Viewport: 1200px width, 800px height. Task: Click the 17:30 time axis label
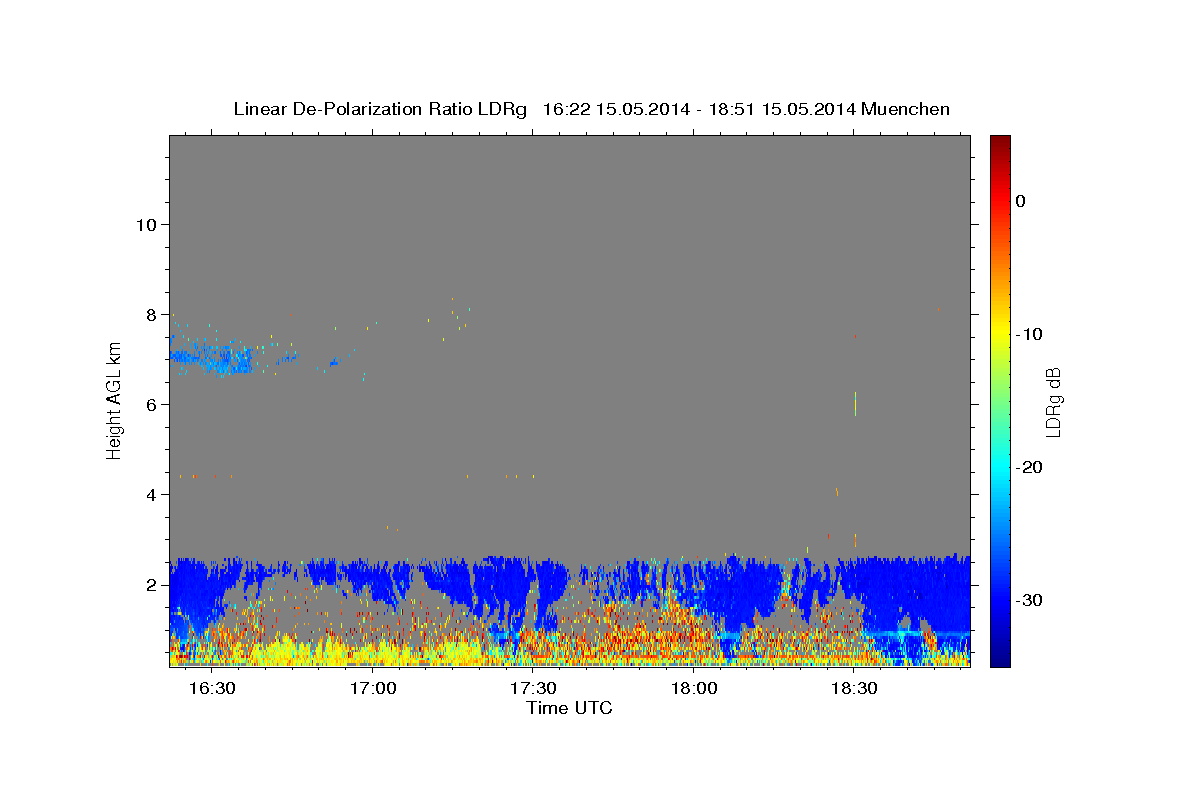(533, 689)
